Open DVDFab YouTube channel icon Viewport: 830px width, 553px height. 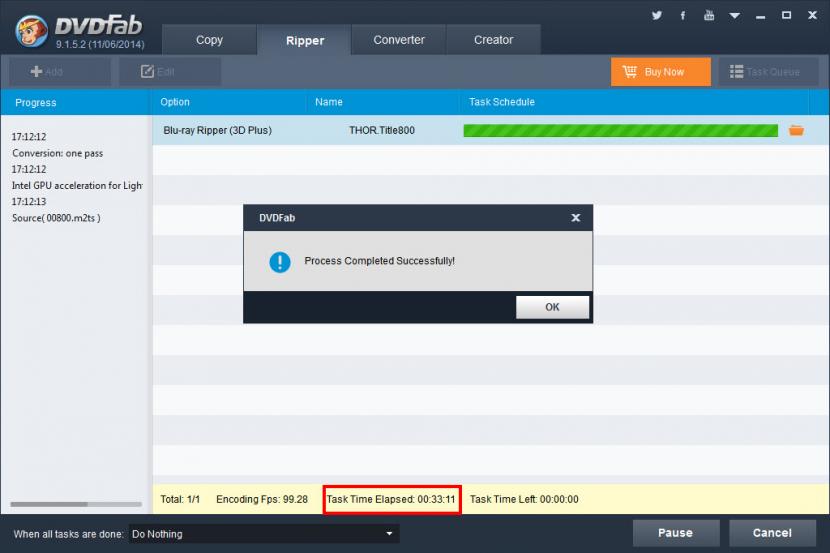click(709, 15)
